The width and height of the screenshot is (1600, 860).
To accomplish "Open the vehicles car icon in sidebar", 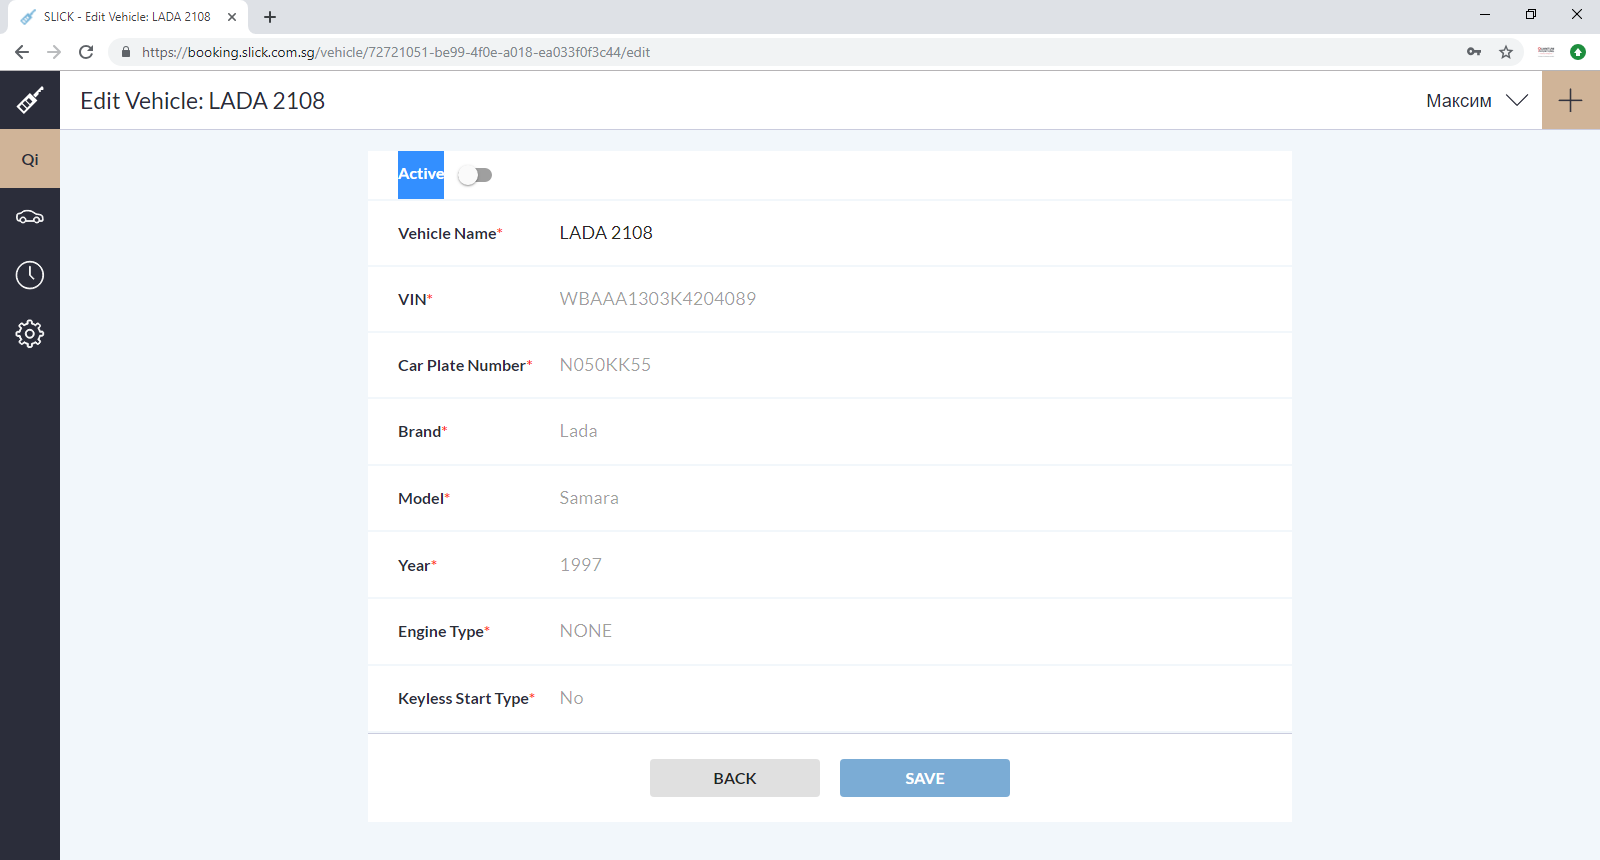I will click(x=30, y=217).
